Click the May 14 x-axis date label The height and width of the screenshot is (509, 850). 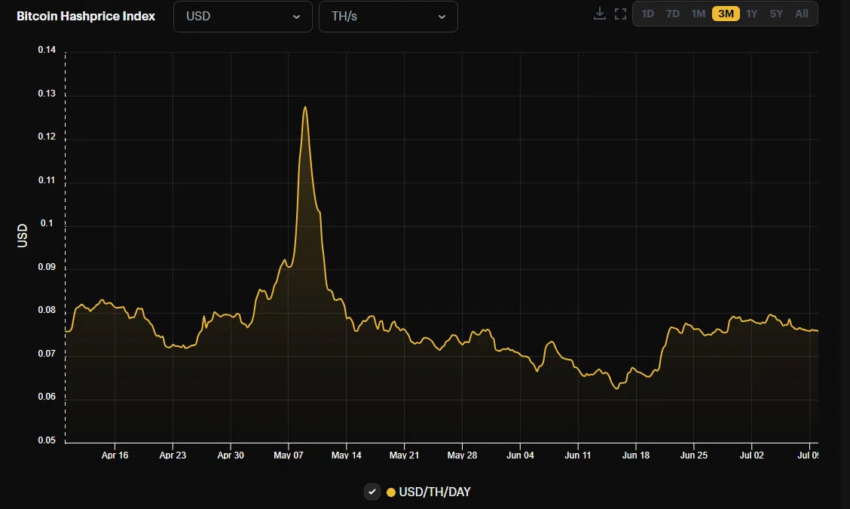(346, 455)
